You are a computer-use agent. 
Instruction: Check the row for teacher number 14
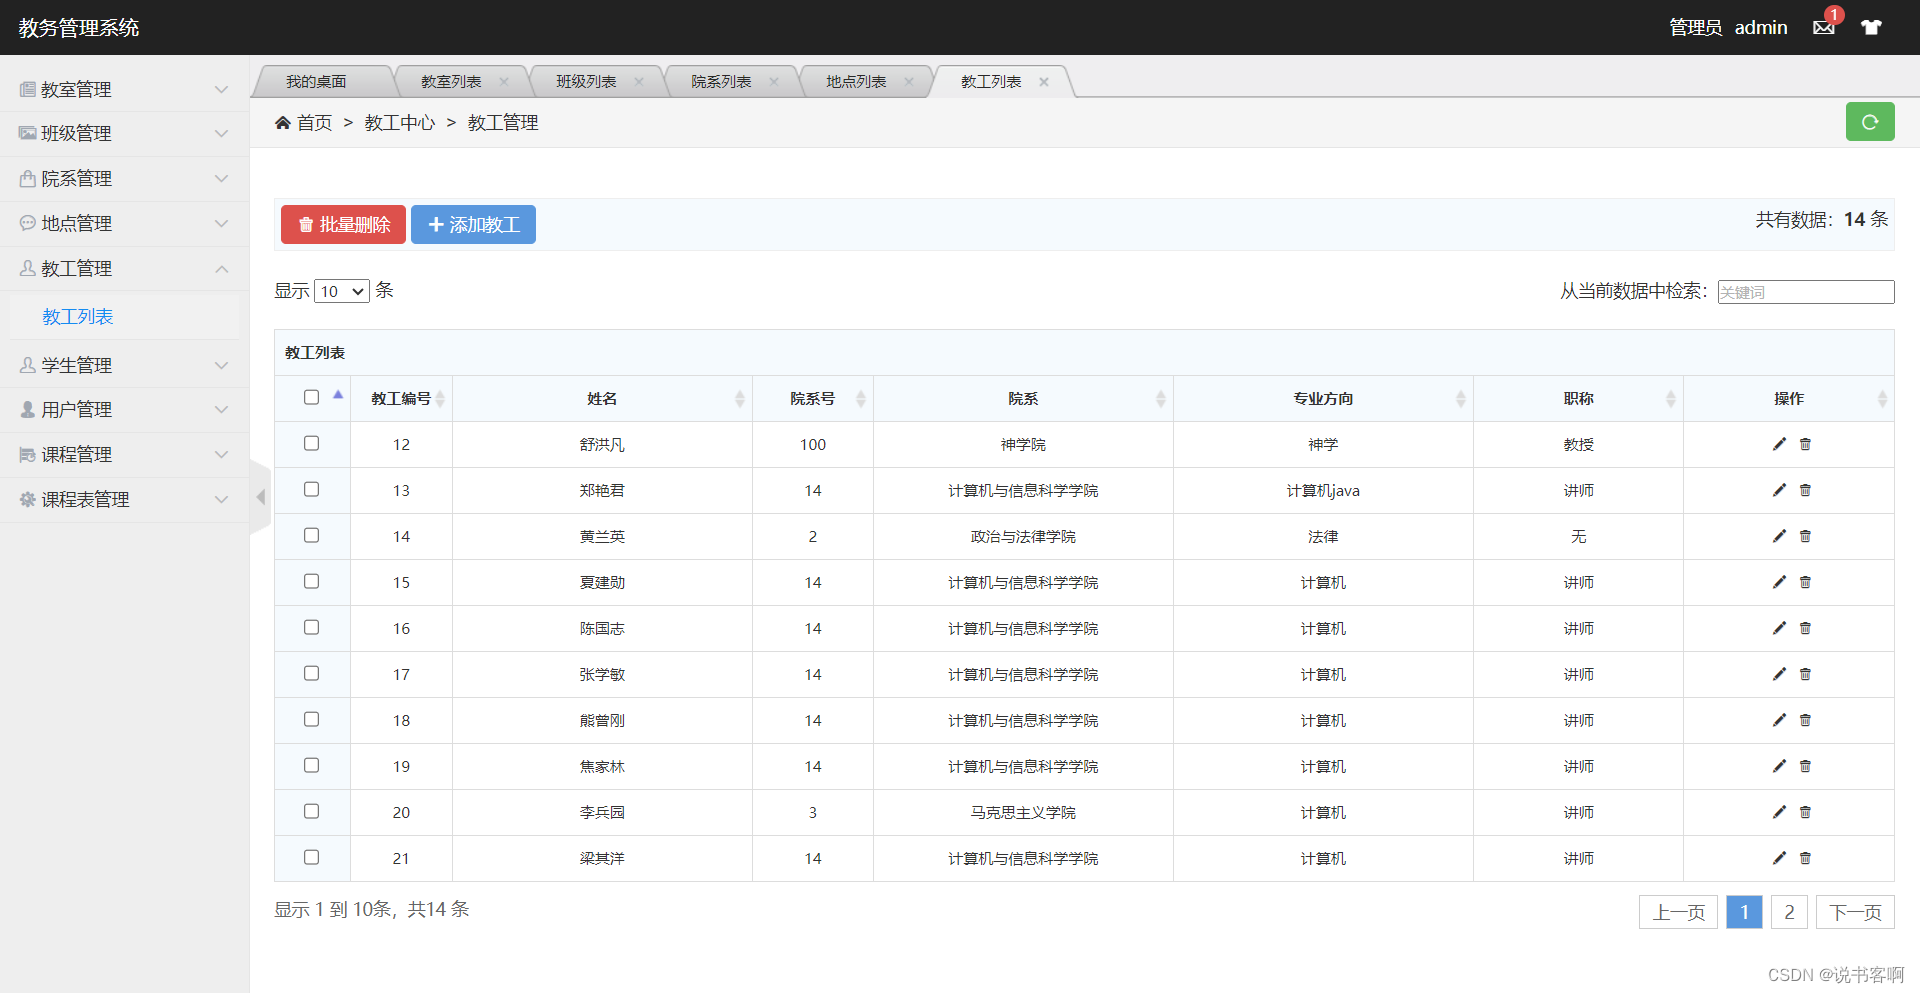pos(311,535)
